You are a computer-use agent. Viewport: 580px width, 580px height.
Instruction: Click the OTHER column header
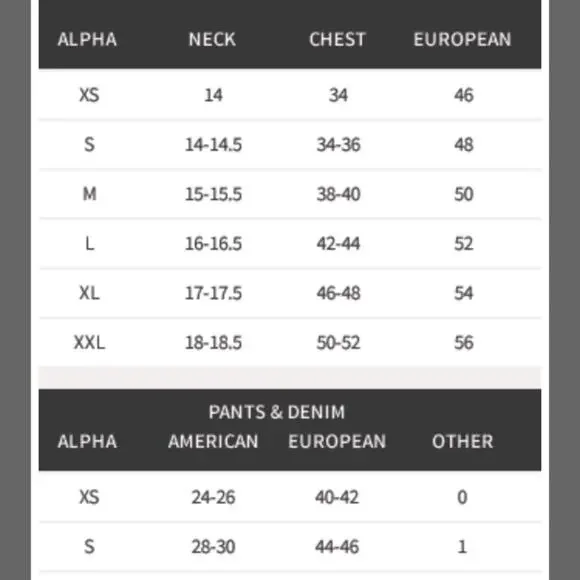coord(462,441)
